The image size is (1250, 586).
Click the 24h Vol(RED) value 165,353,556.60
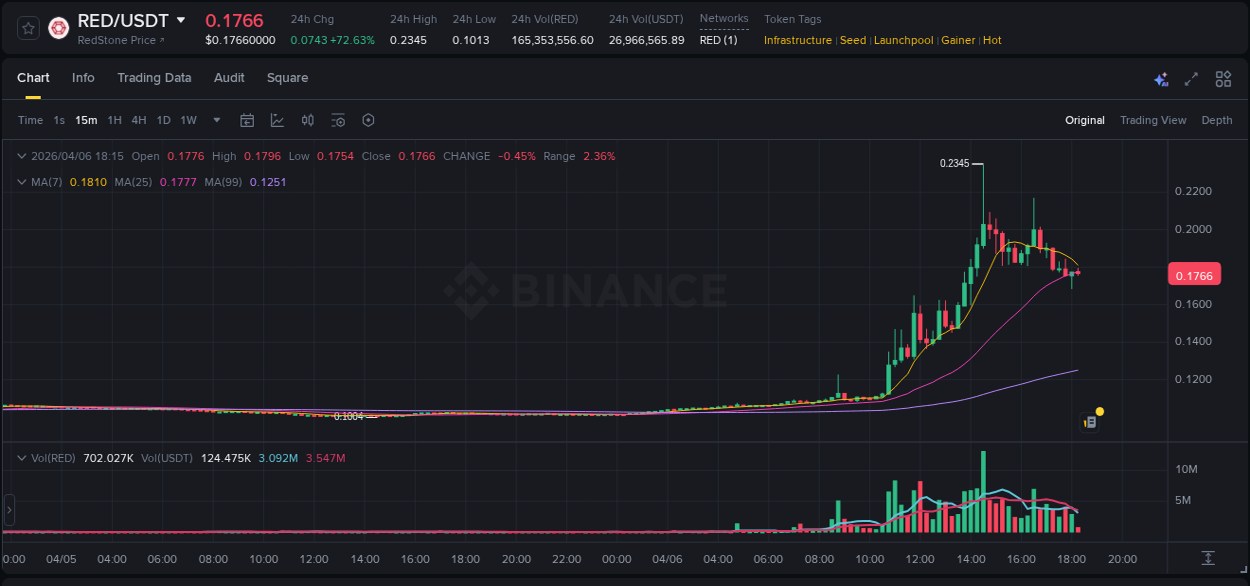[552, 40]
